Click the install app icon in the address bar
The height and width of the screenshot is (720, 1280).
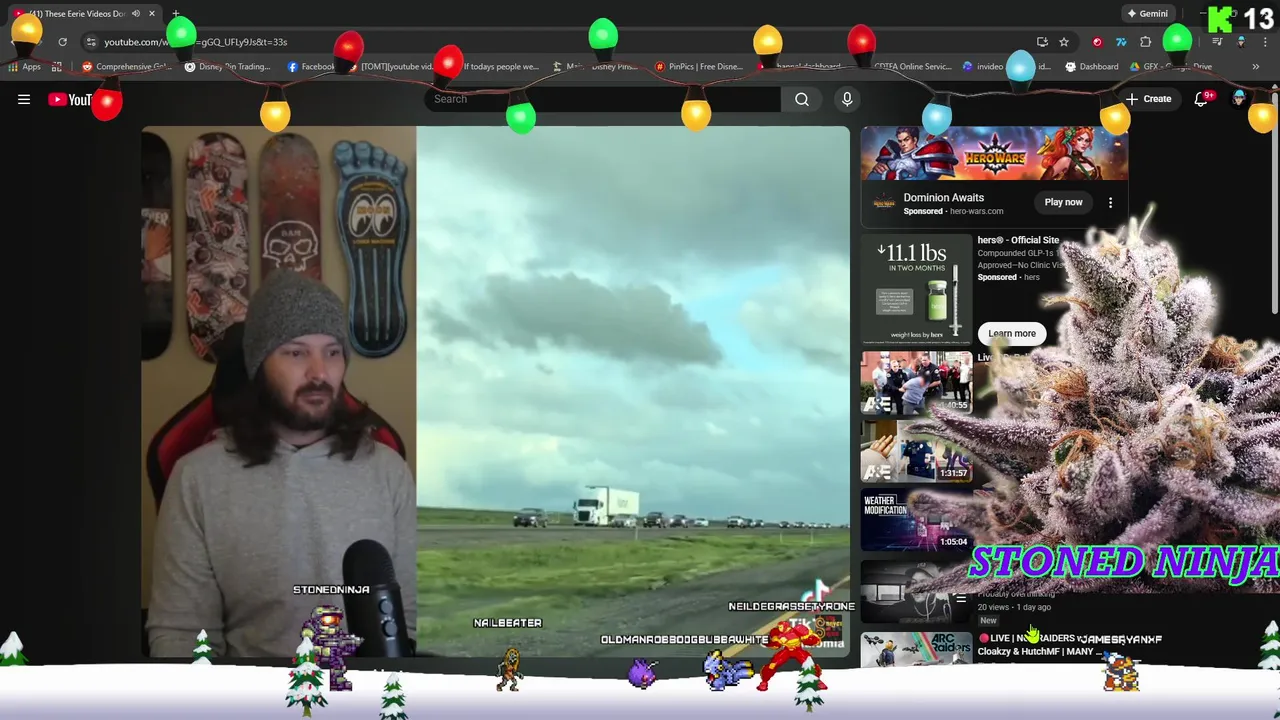coord(1042,42)
